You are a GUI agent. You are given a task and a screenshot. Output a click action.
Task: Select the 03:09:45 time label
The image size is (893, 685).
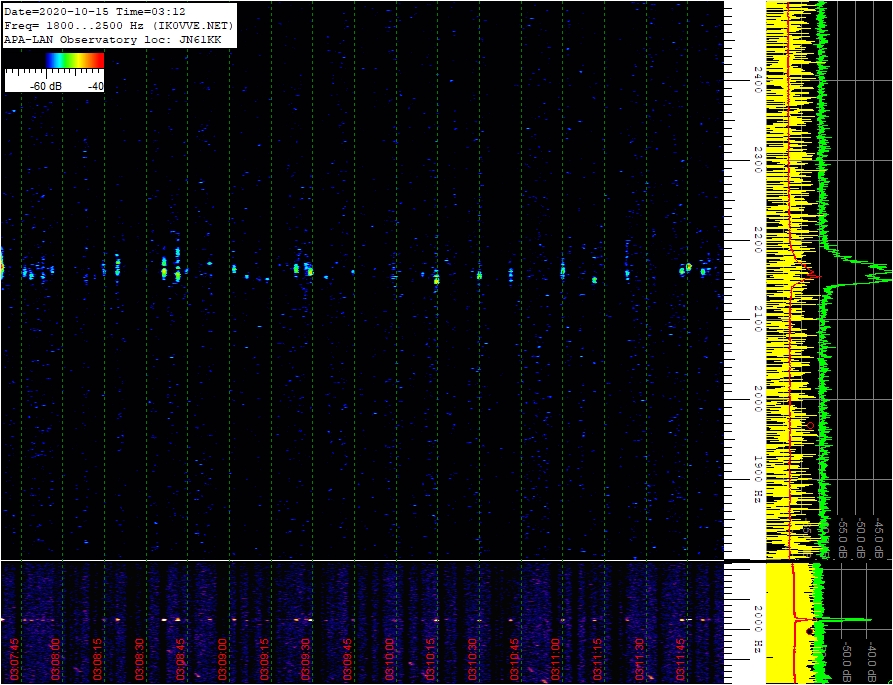coord(348,659)
